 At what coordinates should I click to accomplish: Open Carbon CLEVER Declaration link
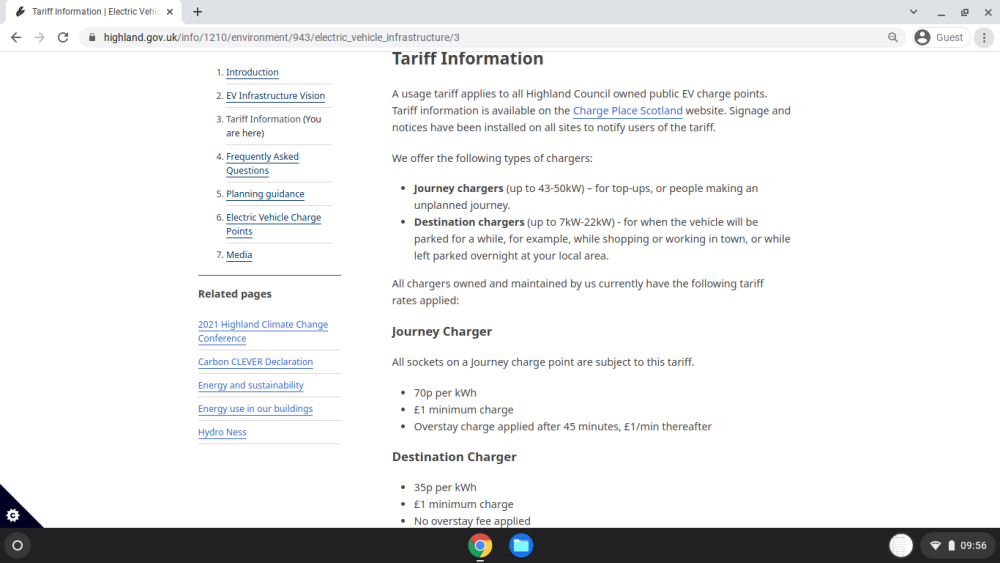[x=255, y=362]
